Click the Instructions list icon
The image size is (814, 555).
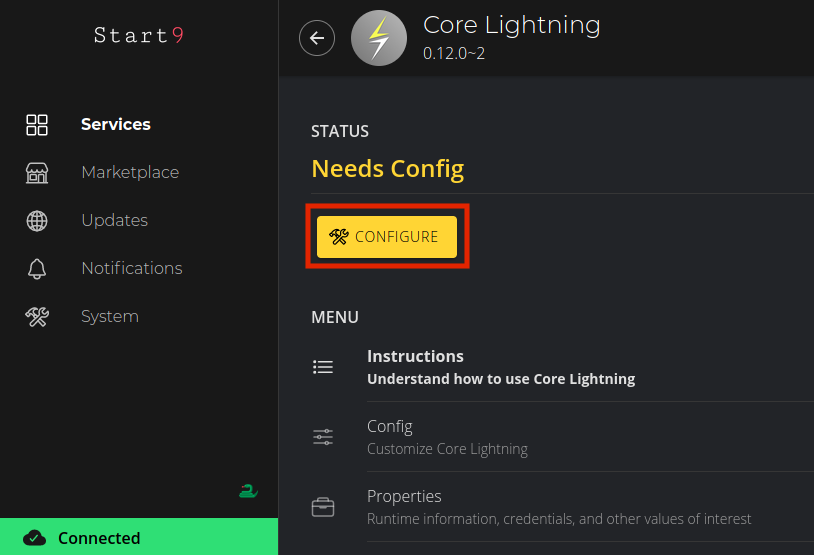323,367
